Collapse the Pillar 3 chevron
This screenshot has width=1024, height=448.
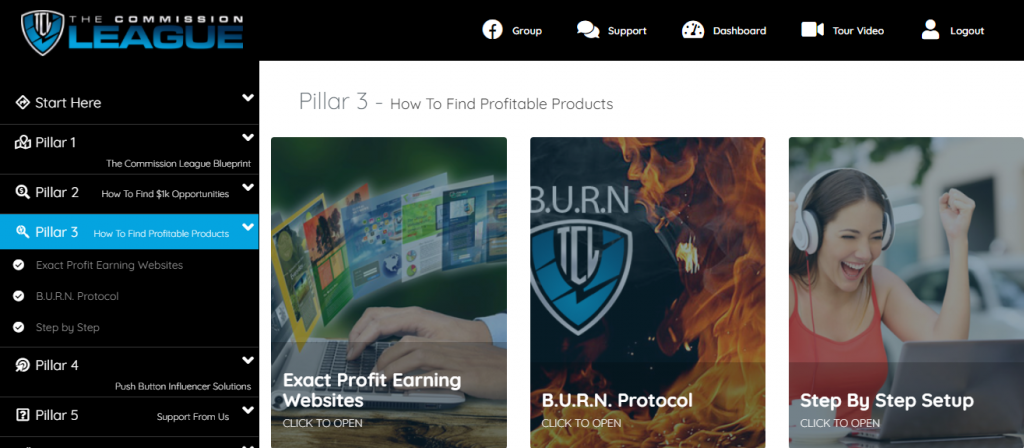point(248,227)
